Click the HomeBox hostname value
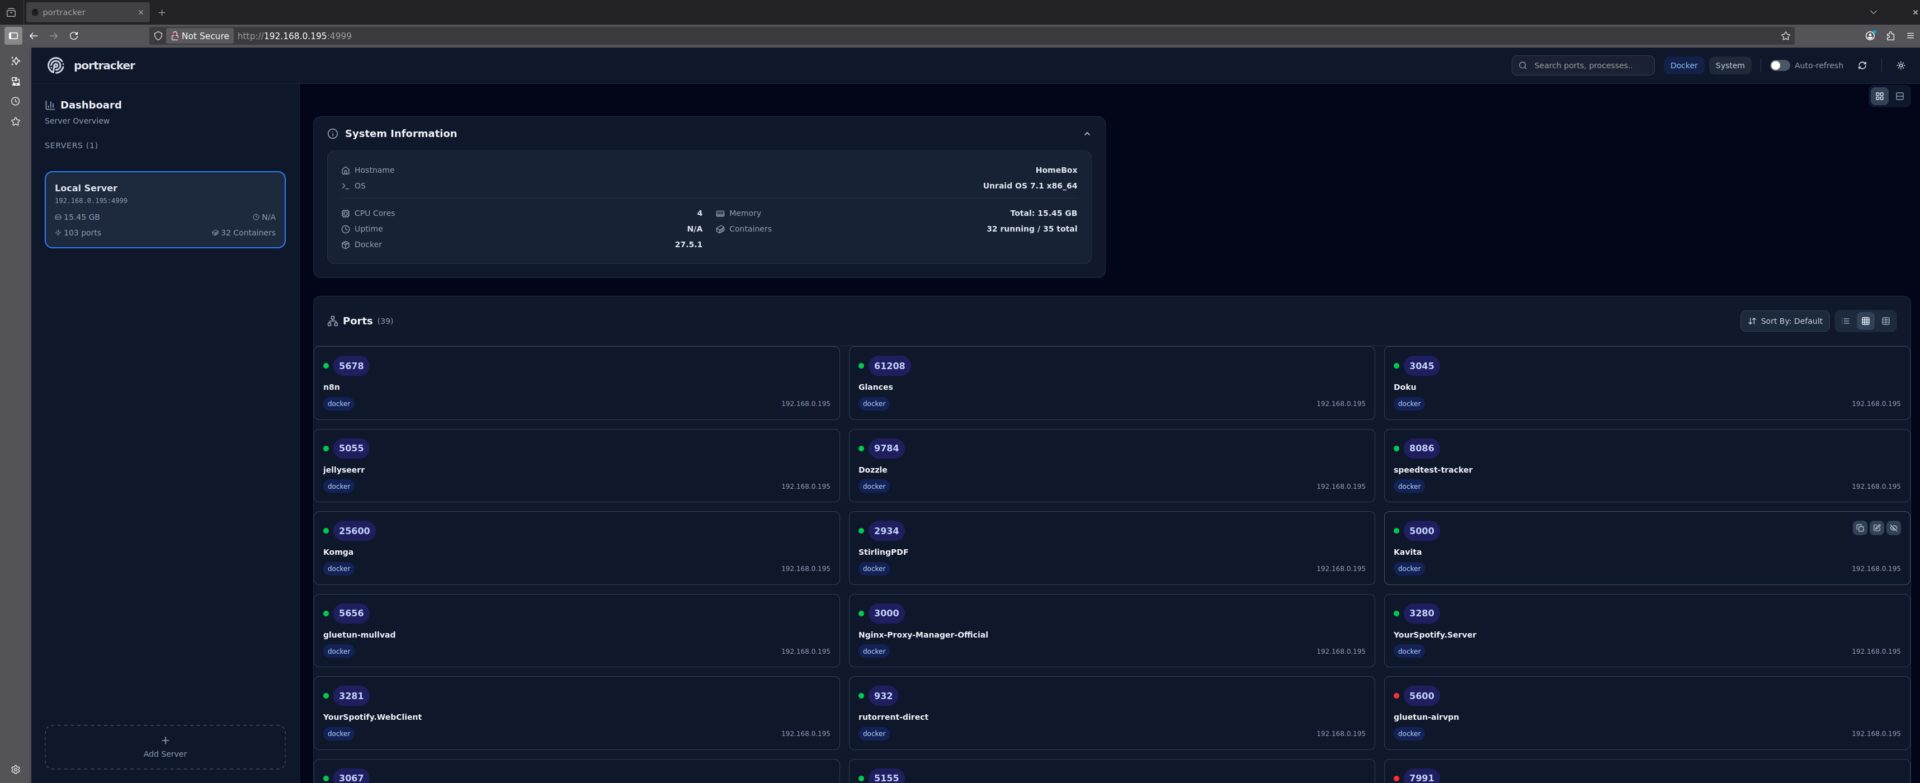Viewport: 1920px width, 783px height. click(x=1056, y=170)
